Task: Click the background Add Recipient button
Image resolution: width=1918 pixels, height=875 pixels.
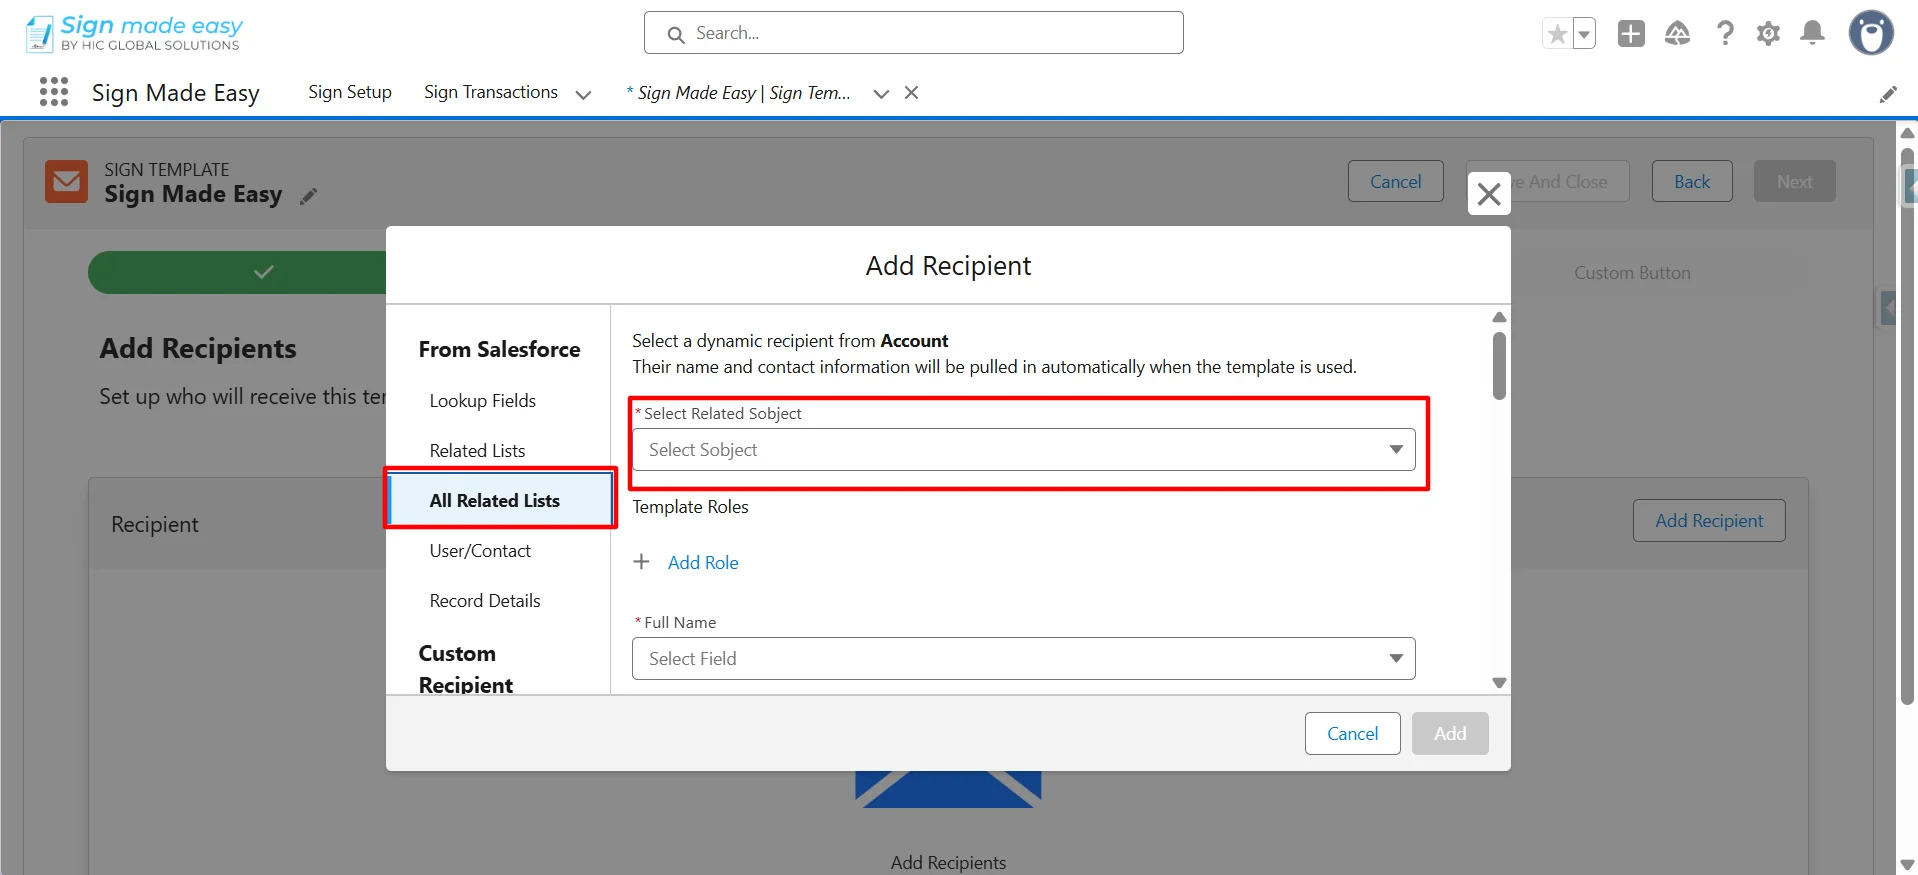Action: (1709, 521)
